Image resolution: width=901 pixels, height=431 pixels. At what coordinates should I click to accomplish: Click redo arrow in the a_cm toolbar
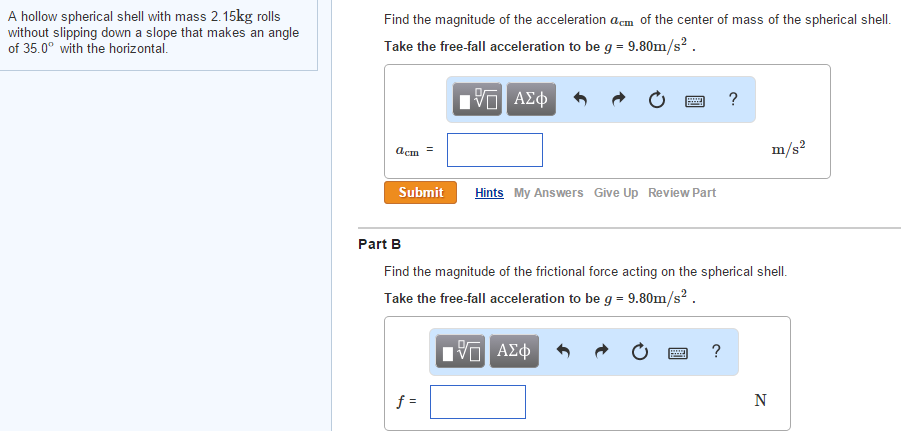pos(618,99)
